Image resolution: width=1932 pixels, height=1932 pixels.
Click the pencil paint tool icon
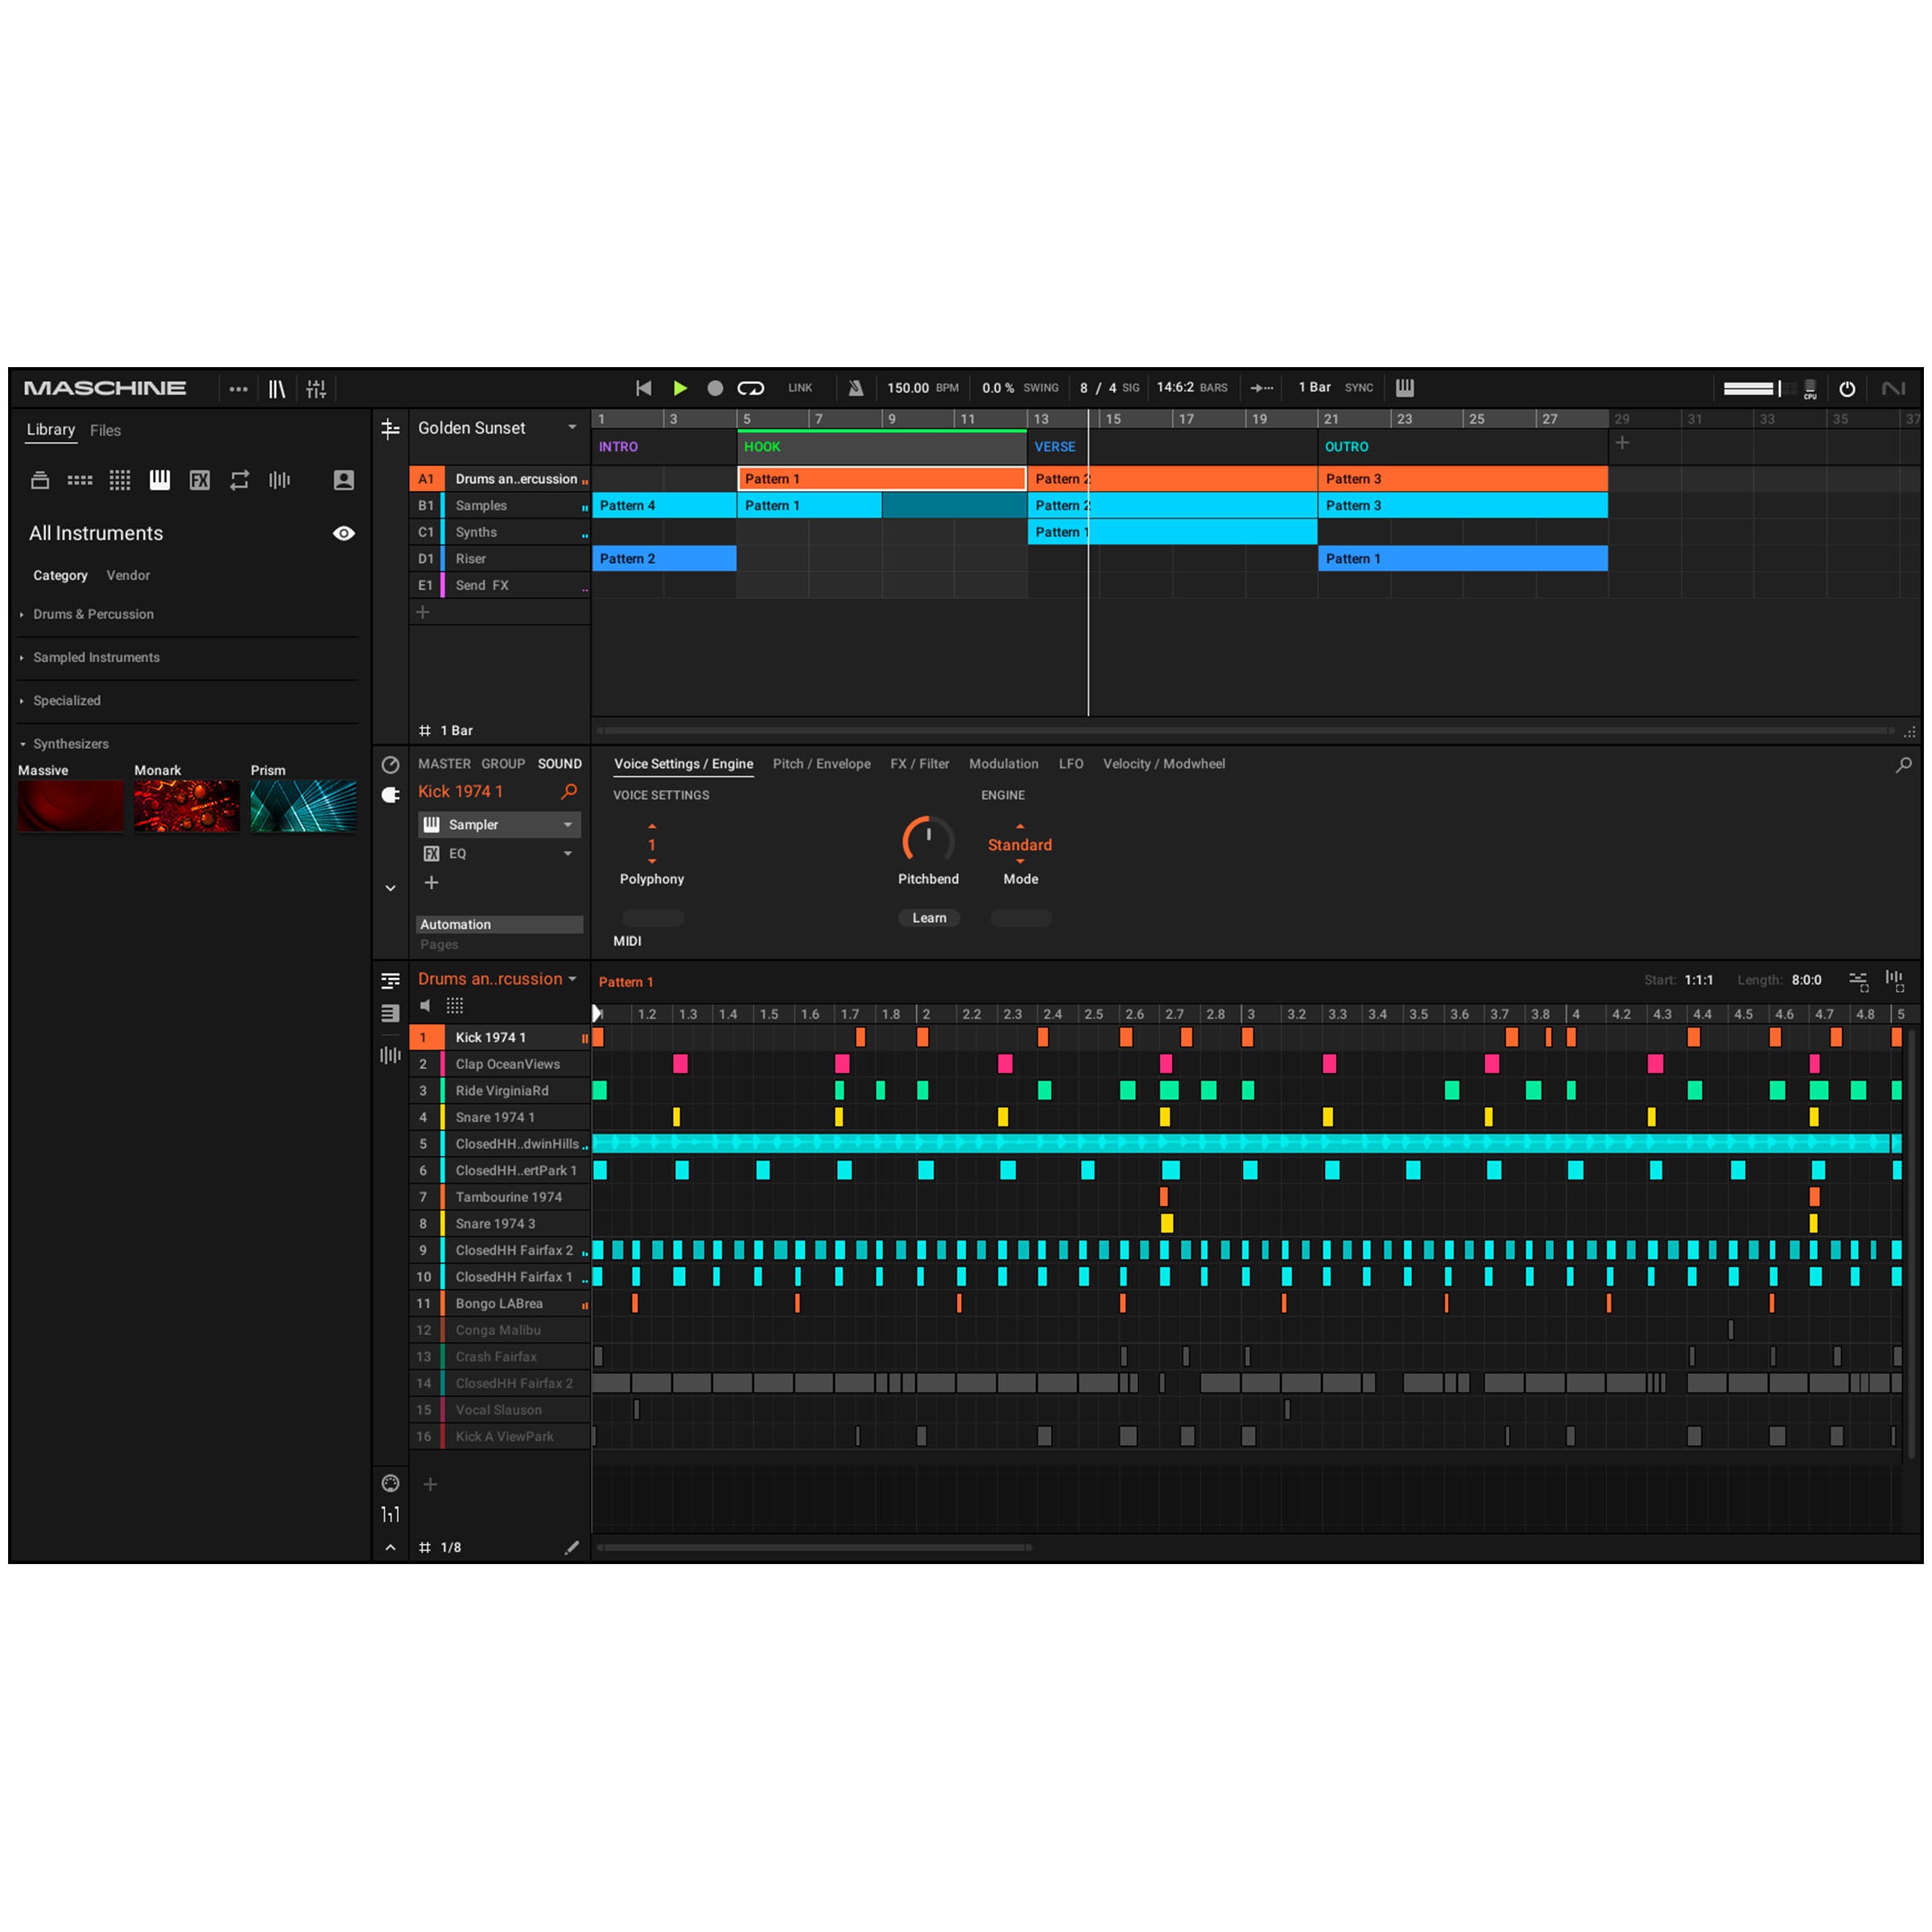click(x=571, y=1547)
